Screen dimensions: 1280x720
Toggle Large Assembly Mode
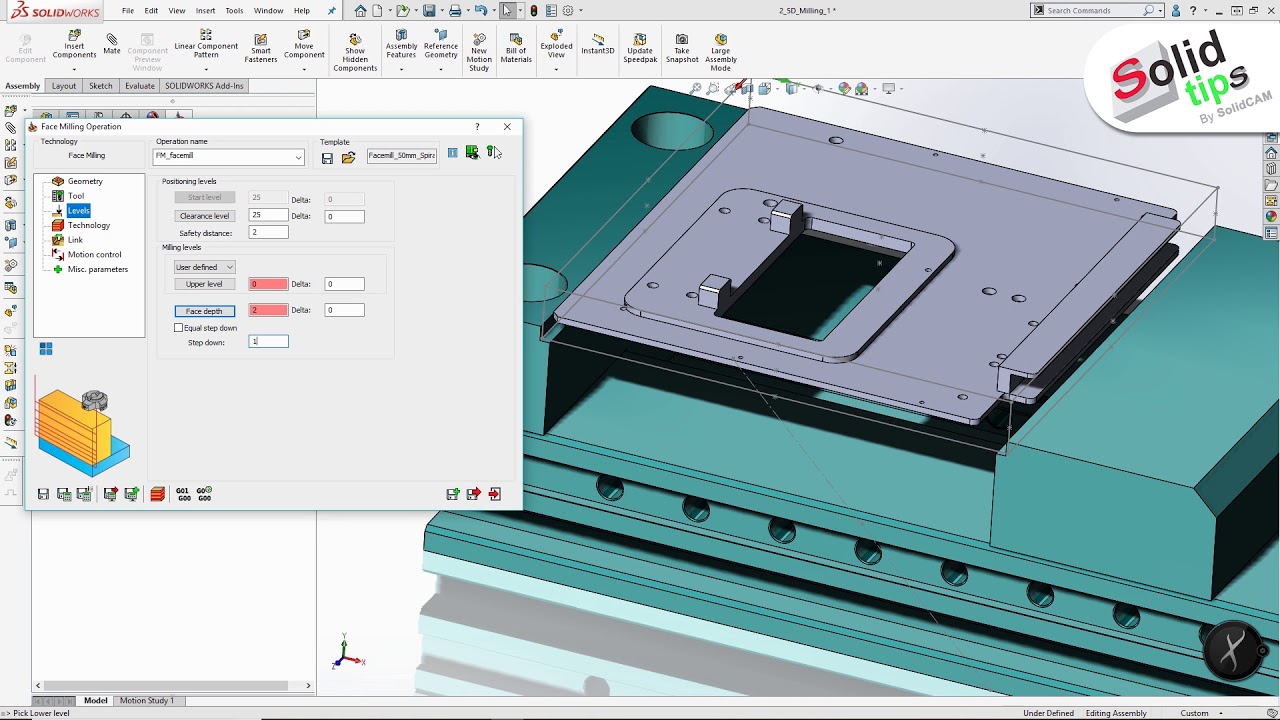click(720, 52)
